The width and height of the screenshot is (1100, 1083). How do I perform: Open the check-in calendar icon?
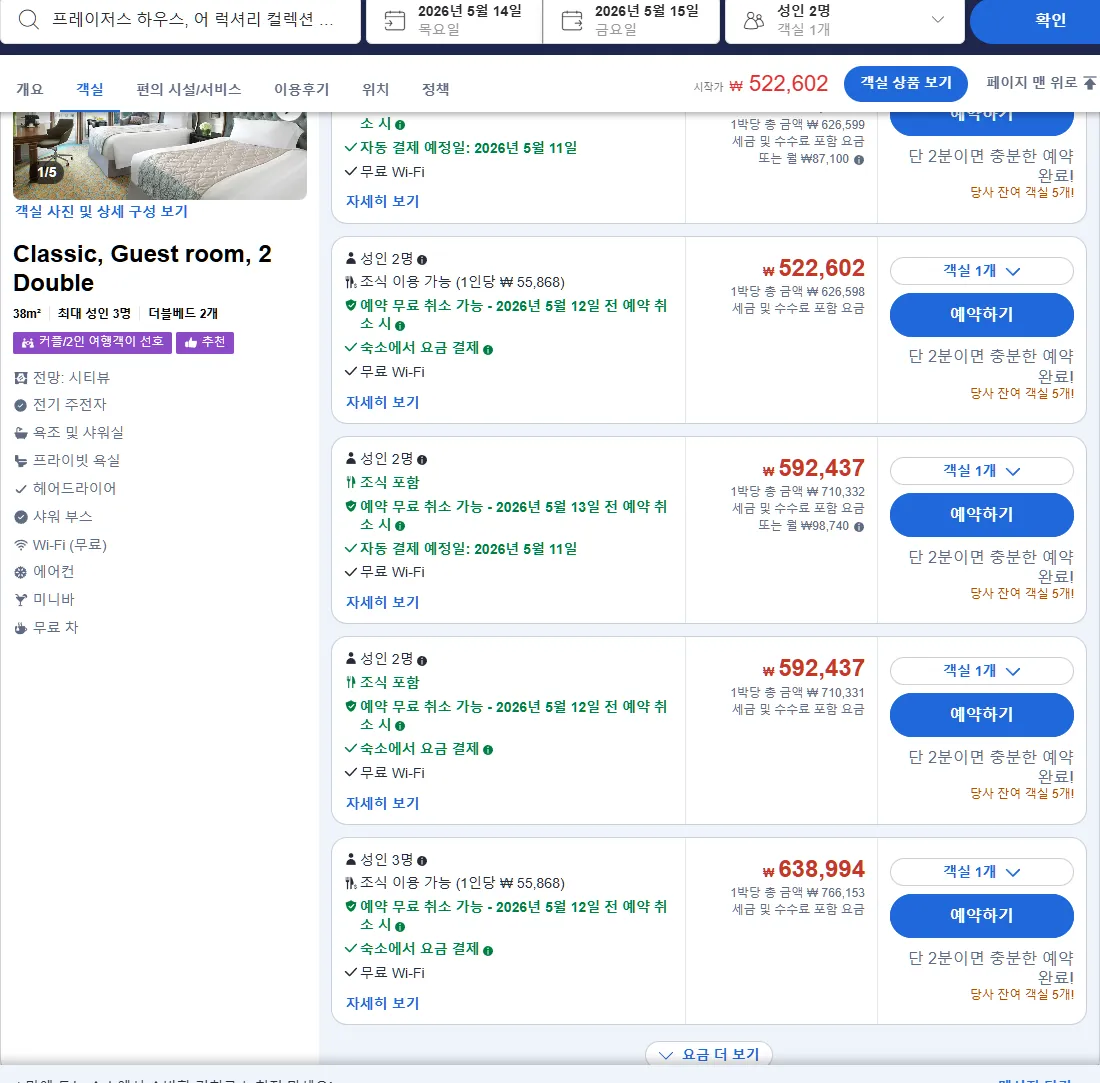pos(395,20)
